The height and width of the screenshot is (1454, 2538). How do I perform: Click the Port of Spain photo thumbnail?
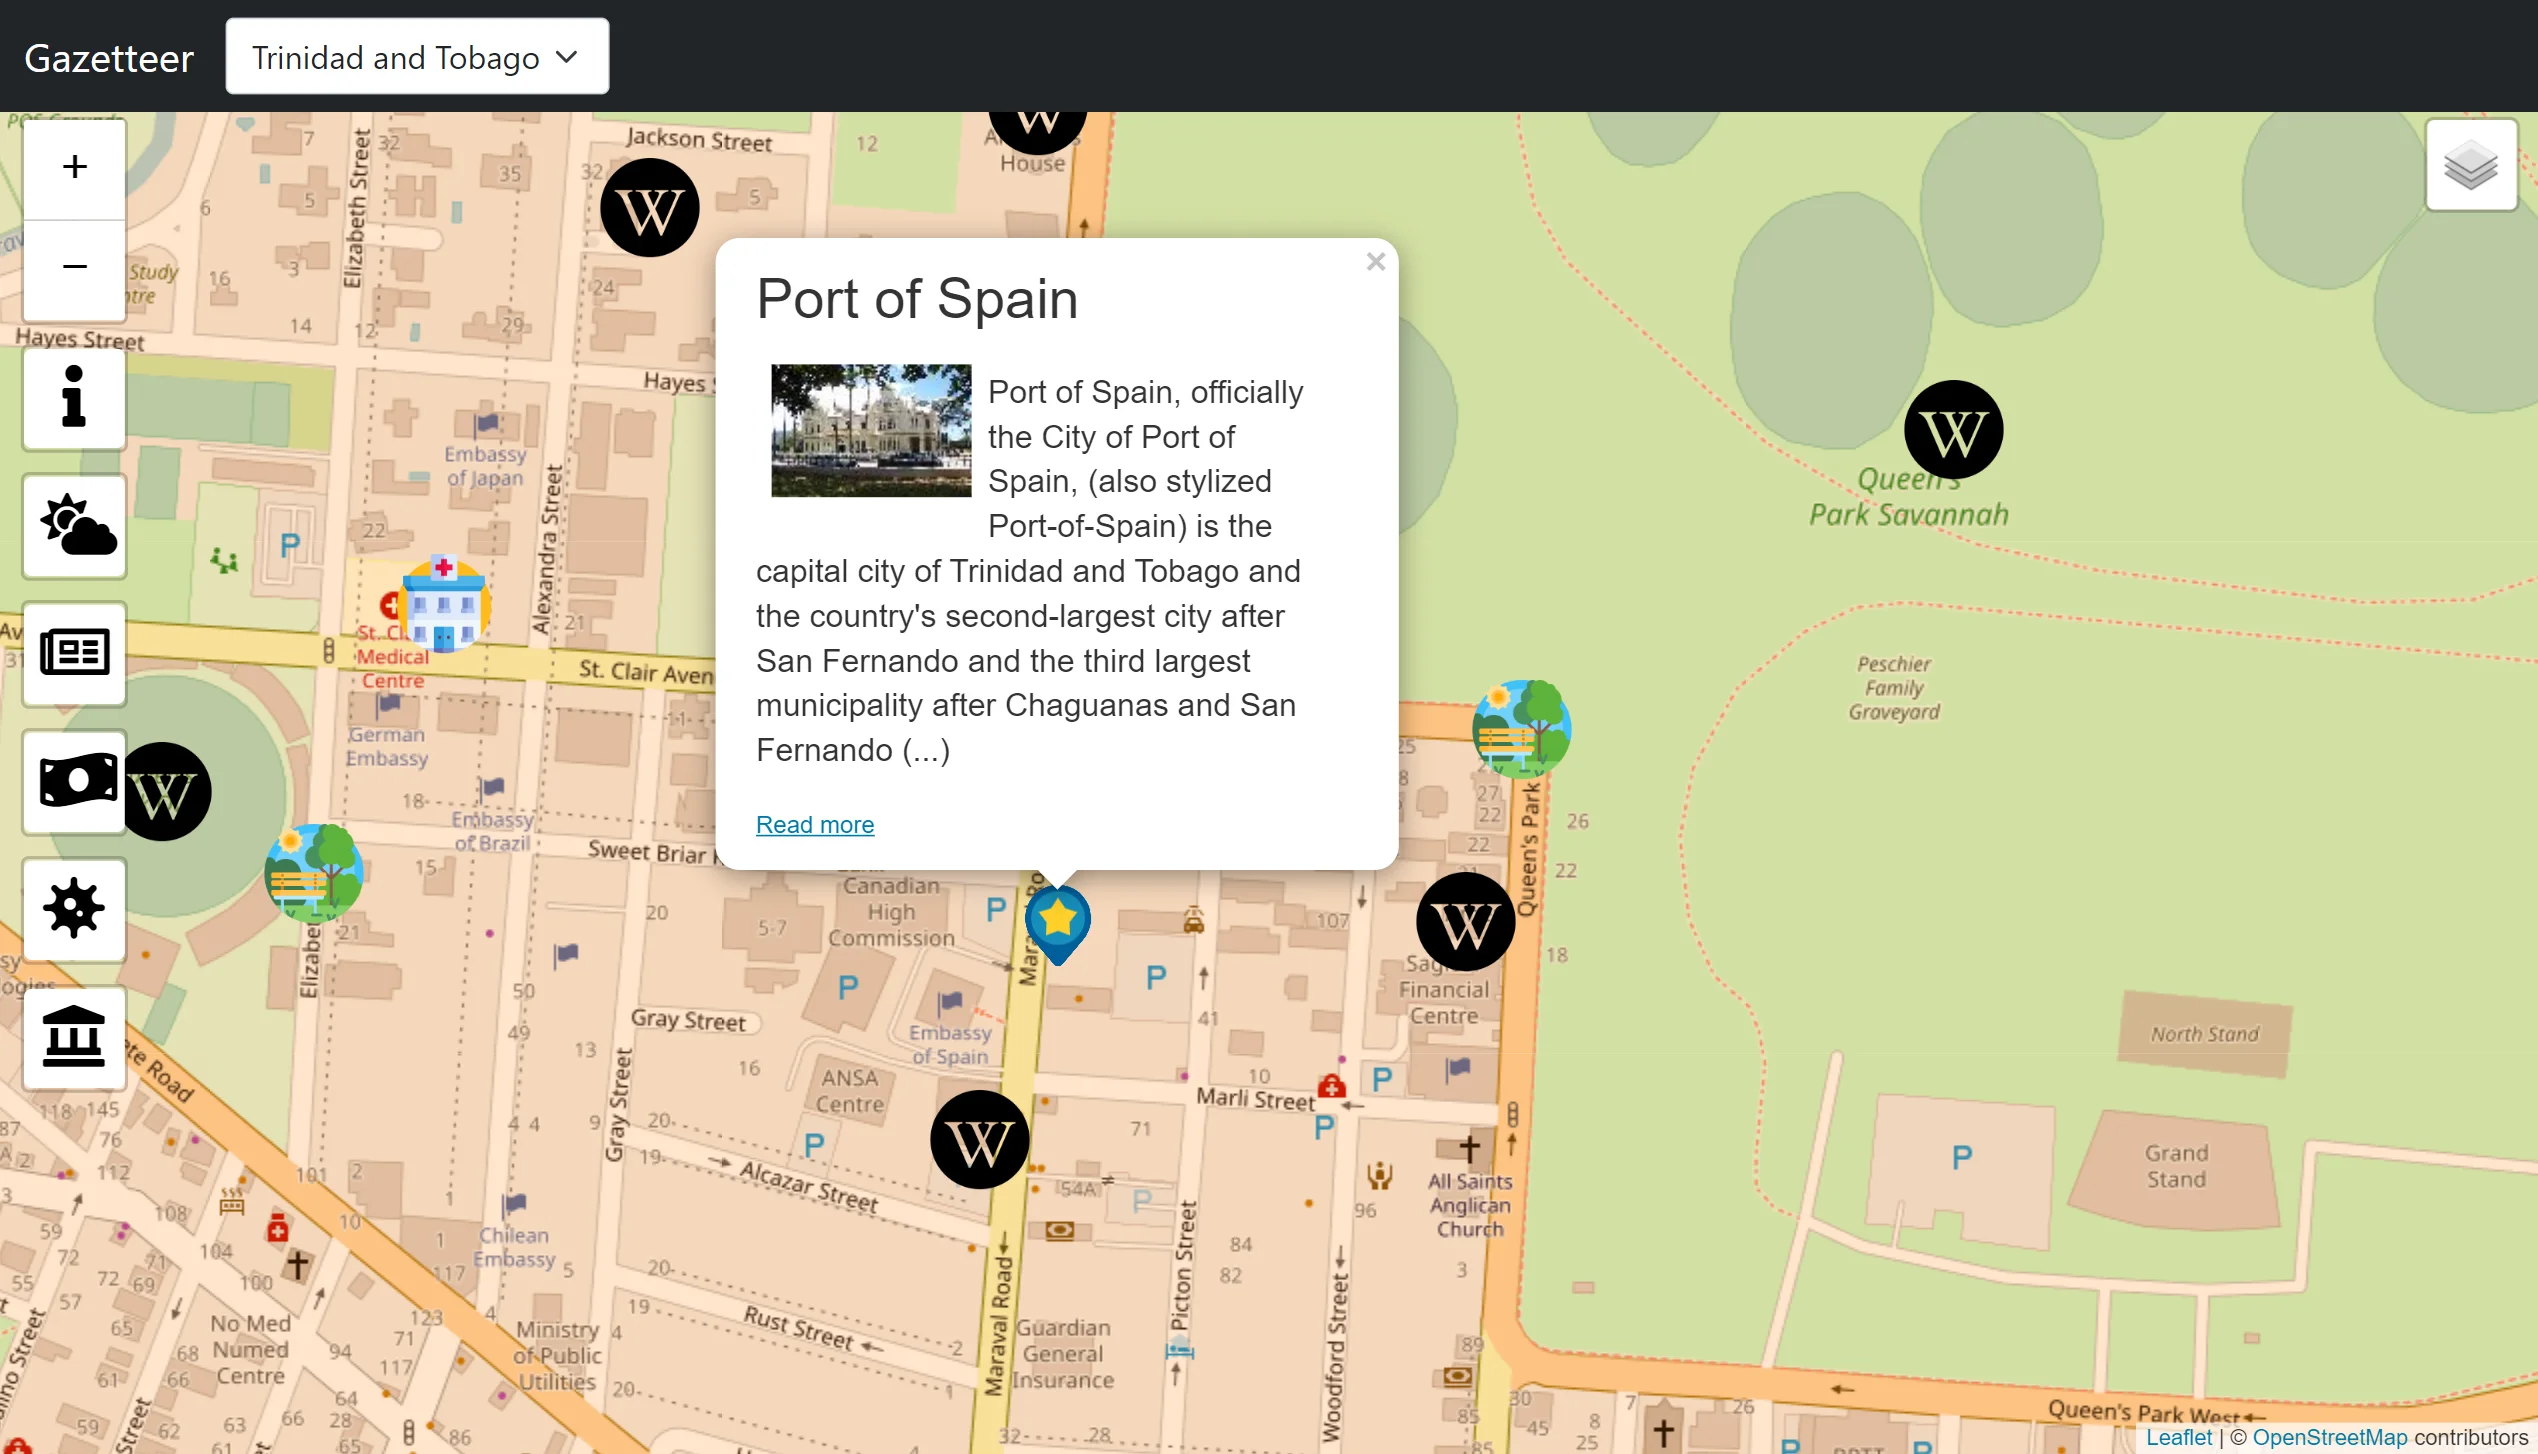click(x=870, y=430)
